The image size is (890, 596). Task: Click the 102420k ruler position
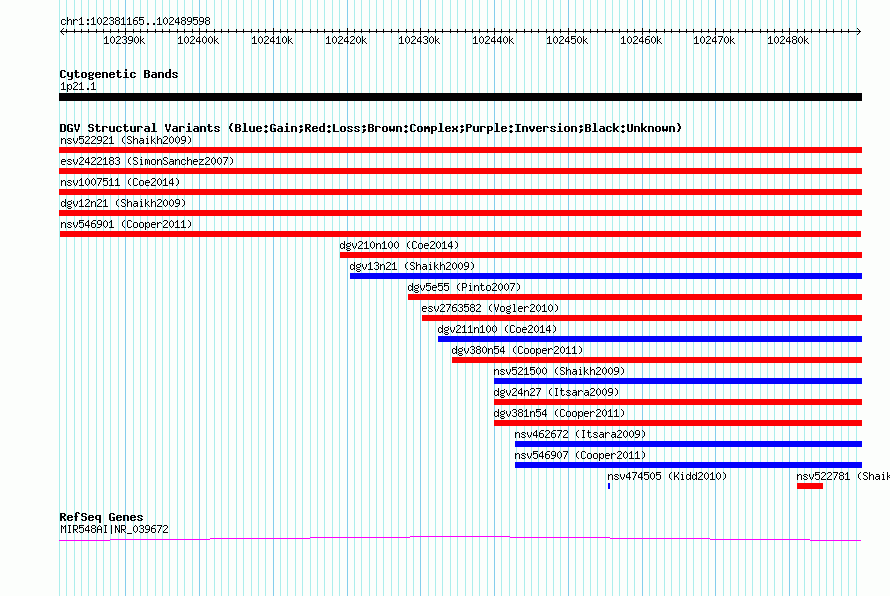tap(346, 40)
